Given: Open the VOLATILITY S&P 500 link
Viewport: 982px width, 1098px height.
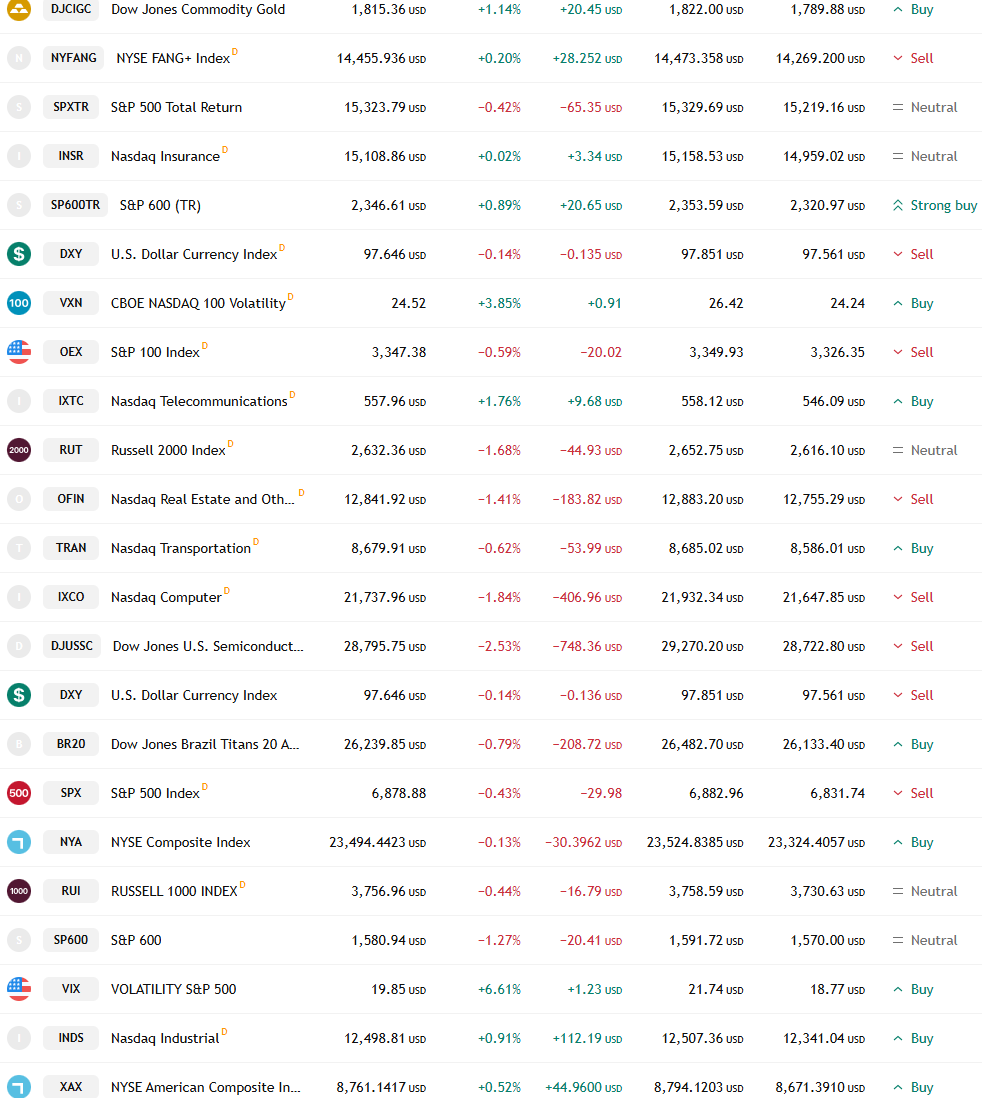Looking at the screenshot, I should 174,990.
